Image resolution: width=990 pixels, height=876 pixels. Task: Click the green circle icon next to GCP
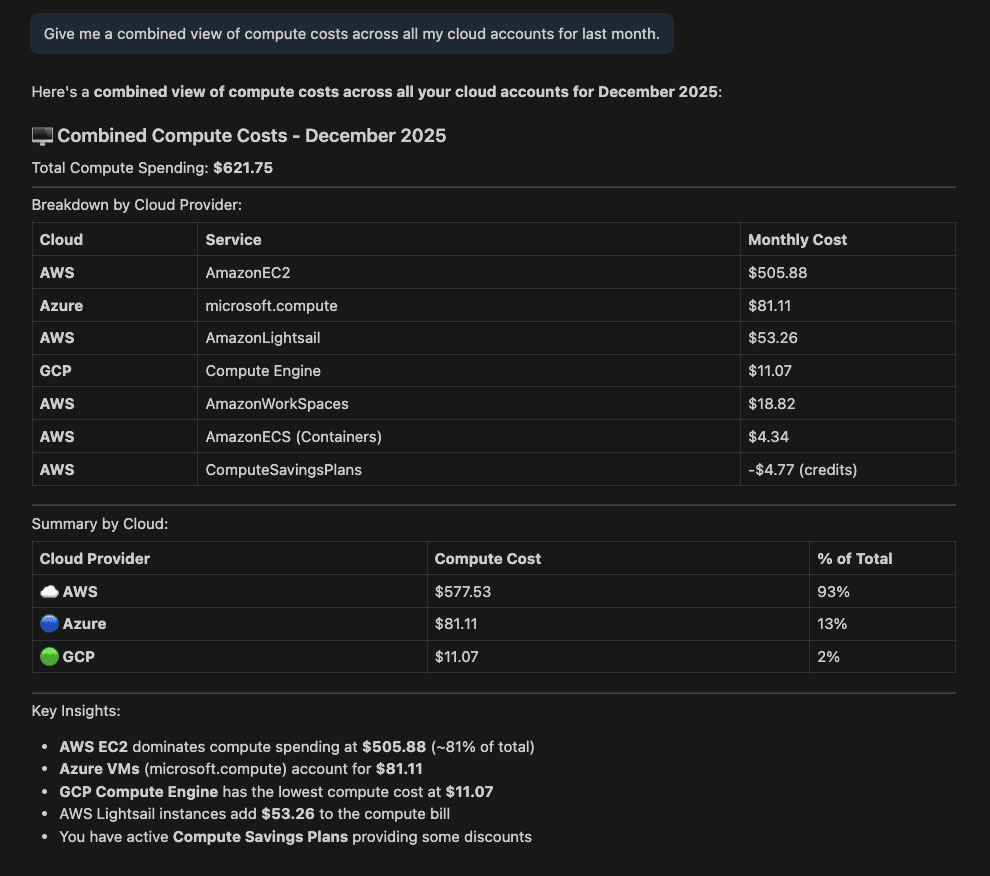49,657
